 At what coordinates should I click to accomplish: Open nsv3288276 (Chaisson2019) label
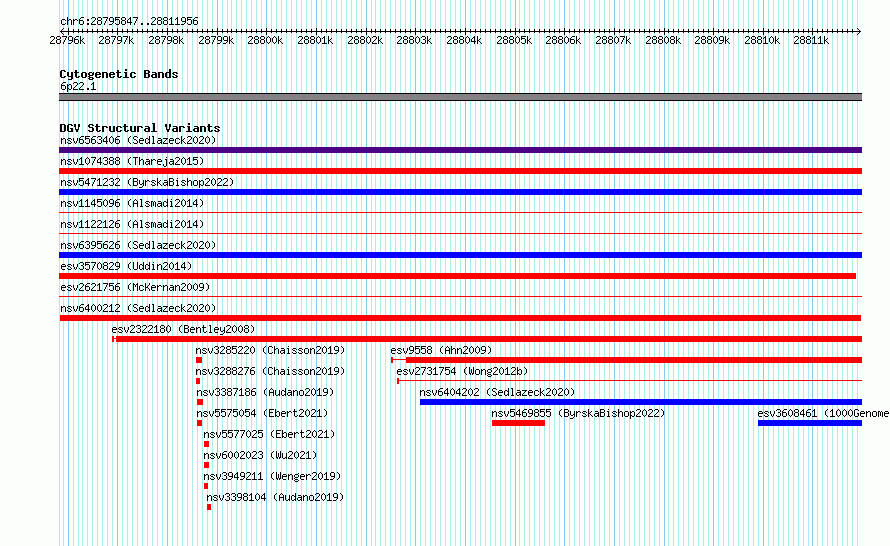(270, 371)
